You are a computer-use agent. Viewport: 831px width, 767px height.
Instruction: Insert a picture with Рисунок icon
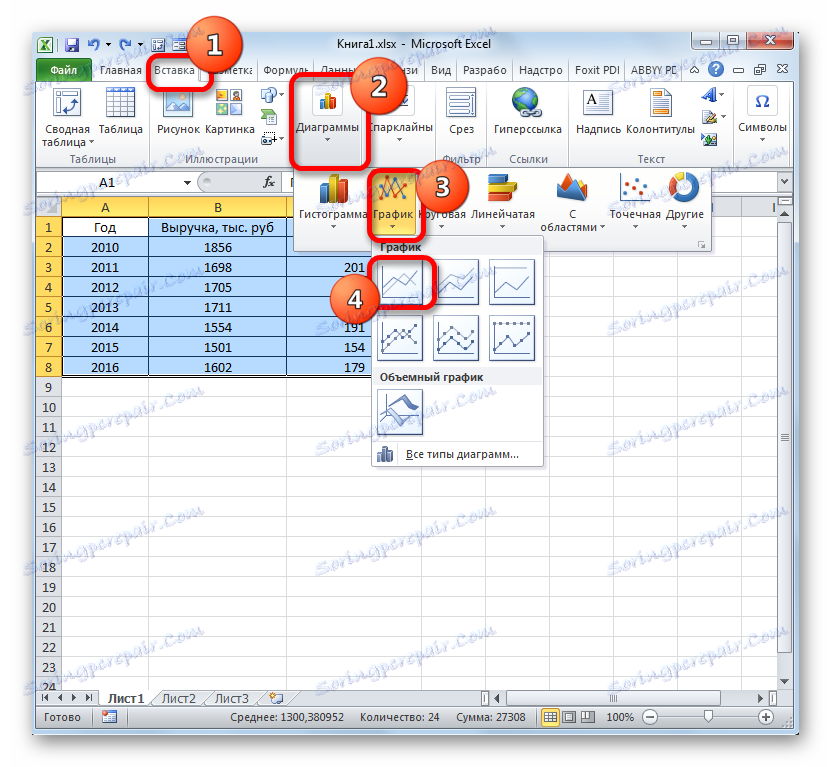point(178,111)
